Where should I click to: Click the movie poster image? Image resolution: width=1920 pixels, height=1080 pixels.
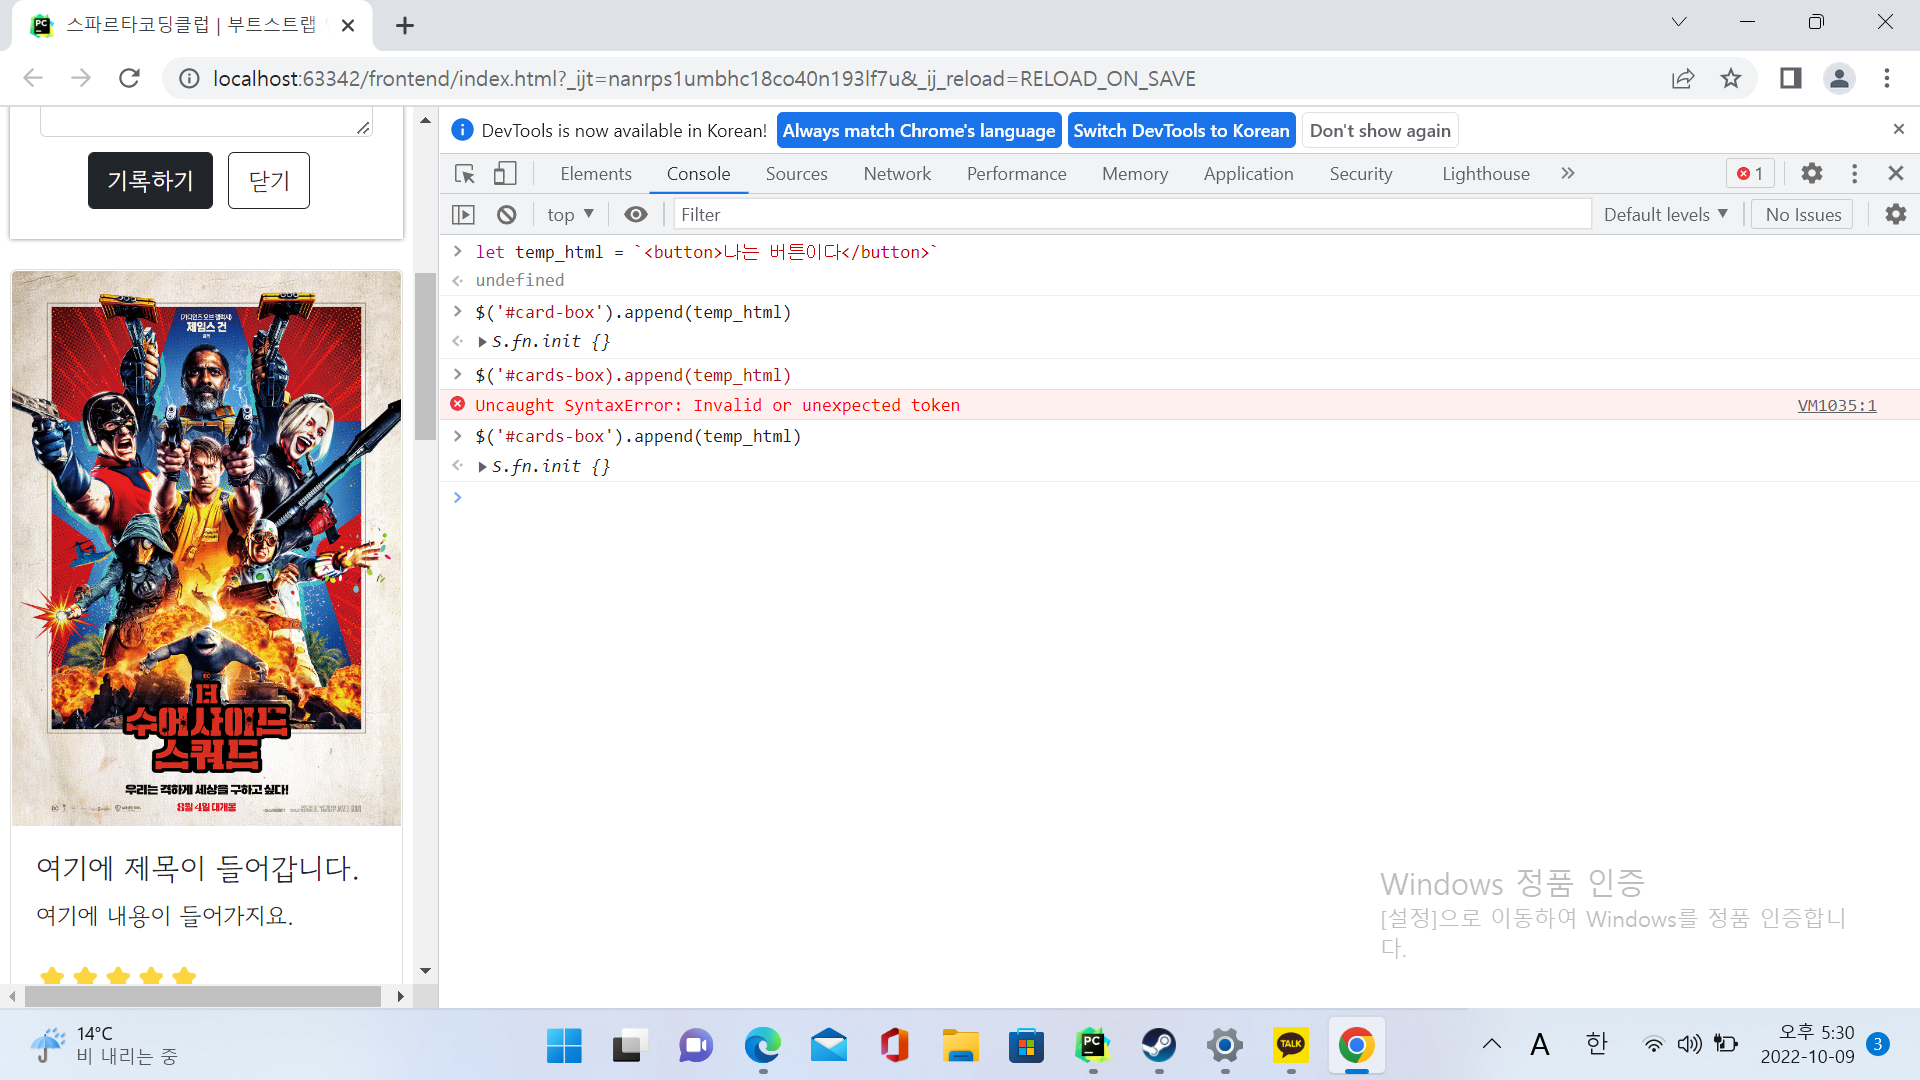coord(206,548)
